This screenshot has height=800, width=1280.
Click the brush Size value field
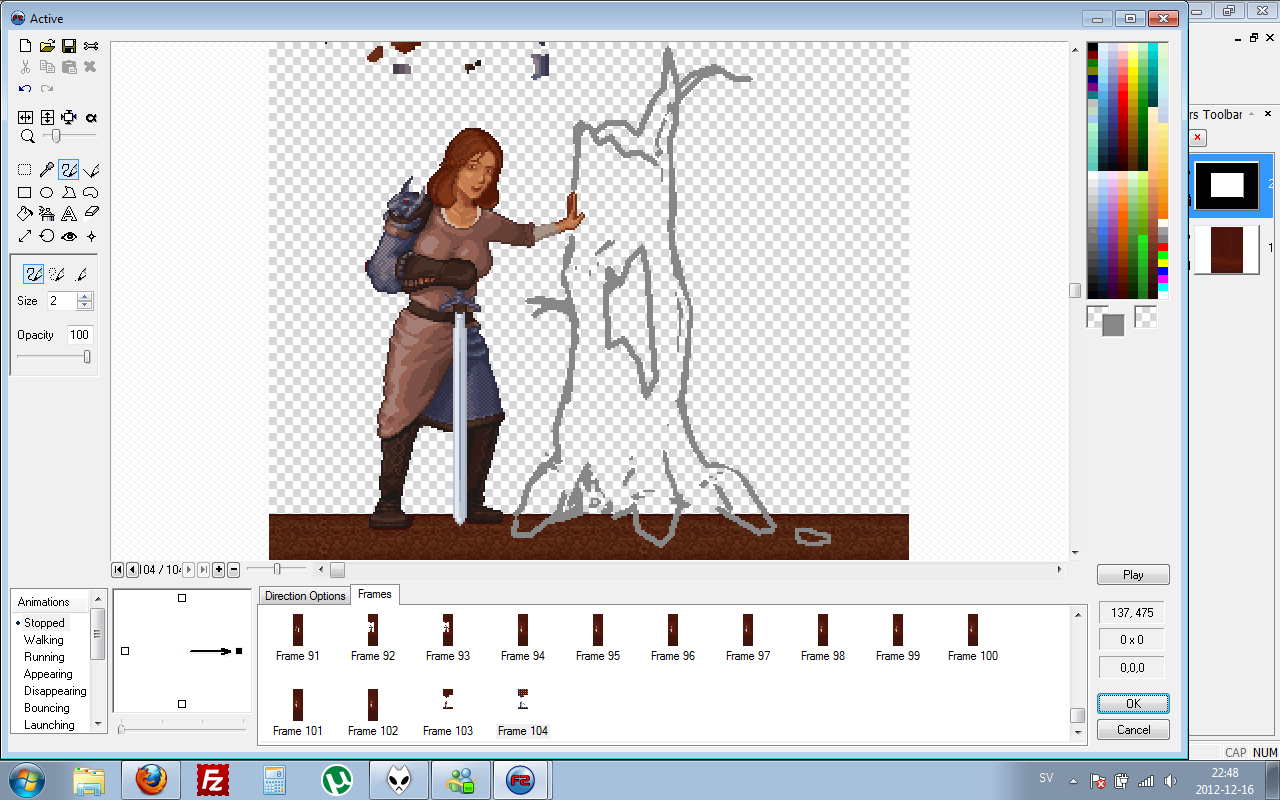coord(62,301)
